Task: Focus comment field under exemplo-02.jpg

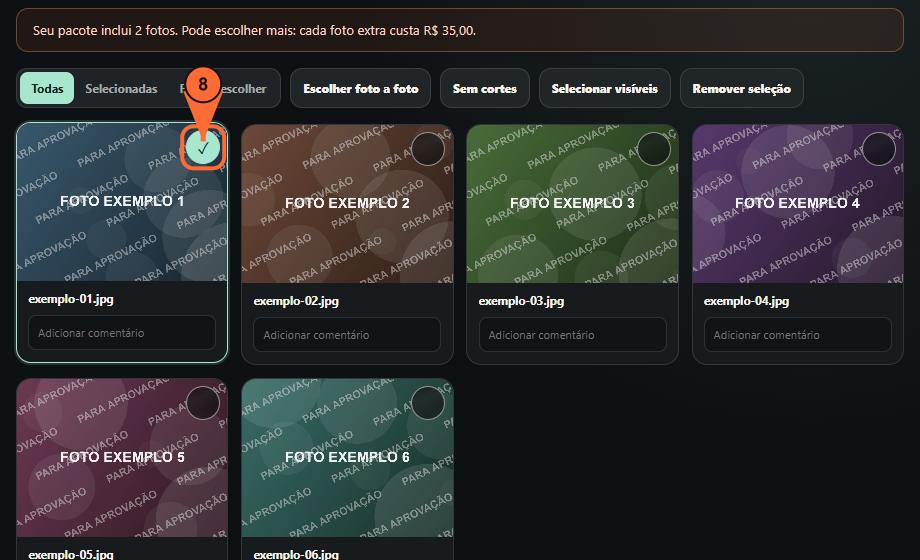Action: pos(347,335)
